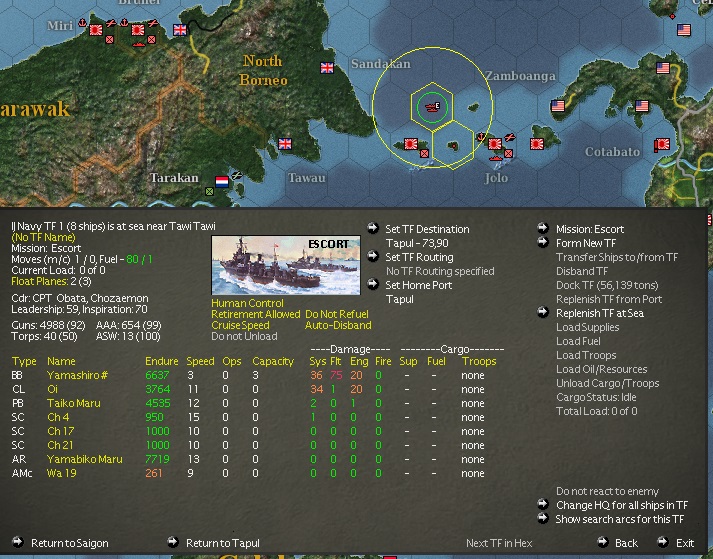Click Return to Saigon
713x559 pixels.
coord(70,543)
